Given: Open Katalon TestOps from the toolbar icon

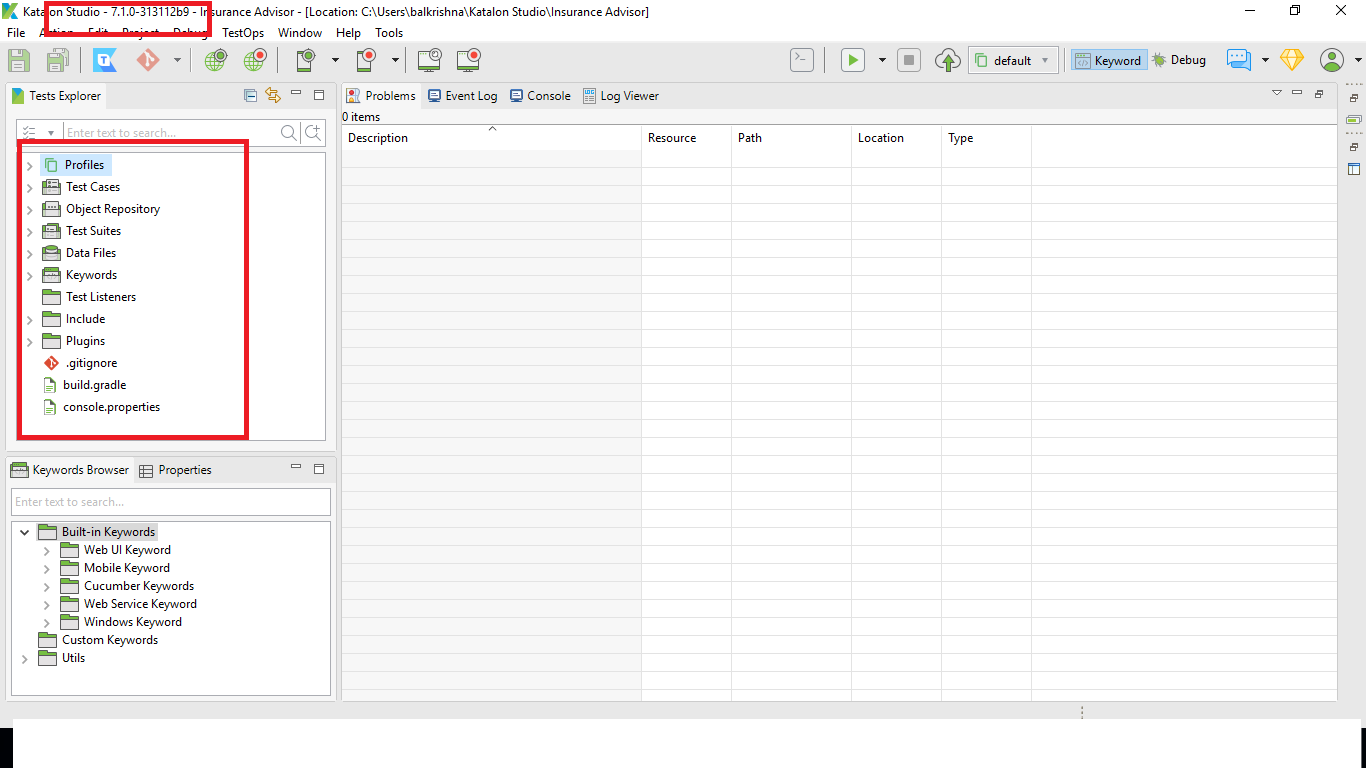Looking at the screenshot, I should pyautogui.click(x=105, y=60).
